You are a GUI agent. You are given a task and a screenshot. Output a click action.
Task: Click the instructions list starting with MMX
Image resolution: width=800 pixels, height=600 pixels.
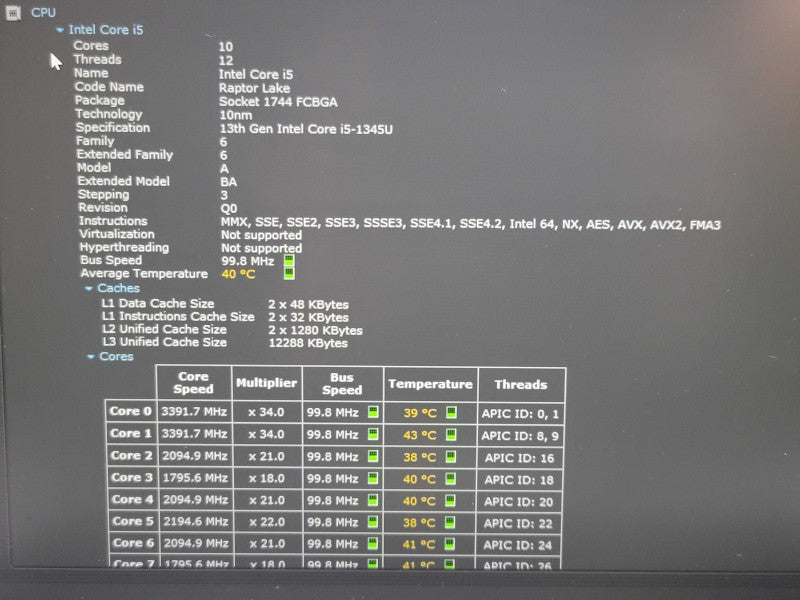[470, 224]
